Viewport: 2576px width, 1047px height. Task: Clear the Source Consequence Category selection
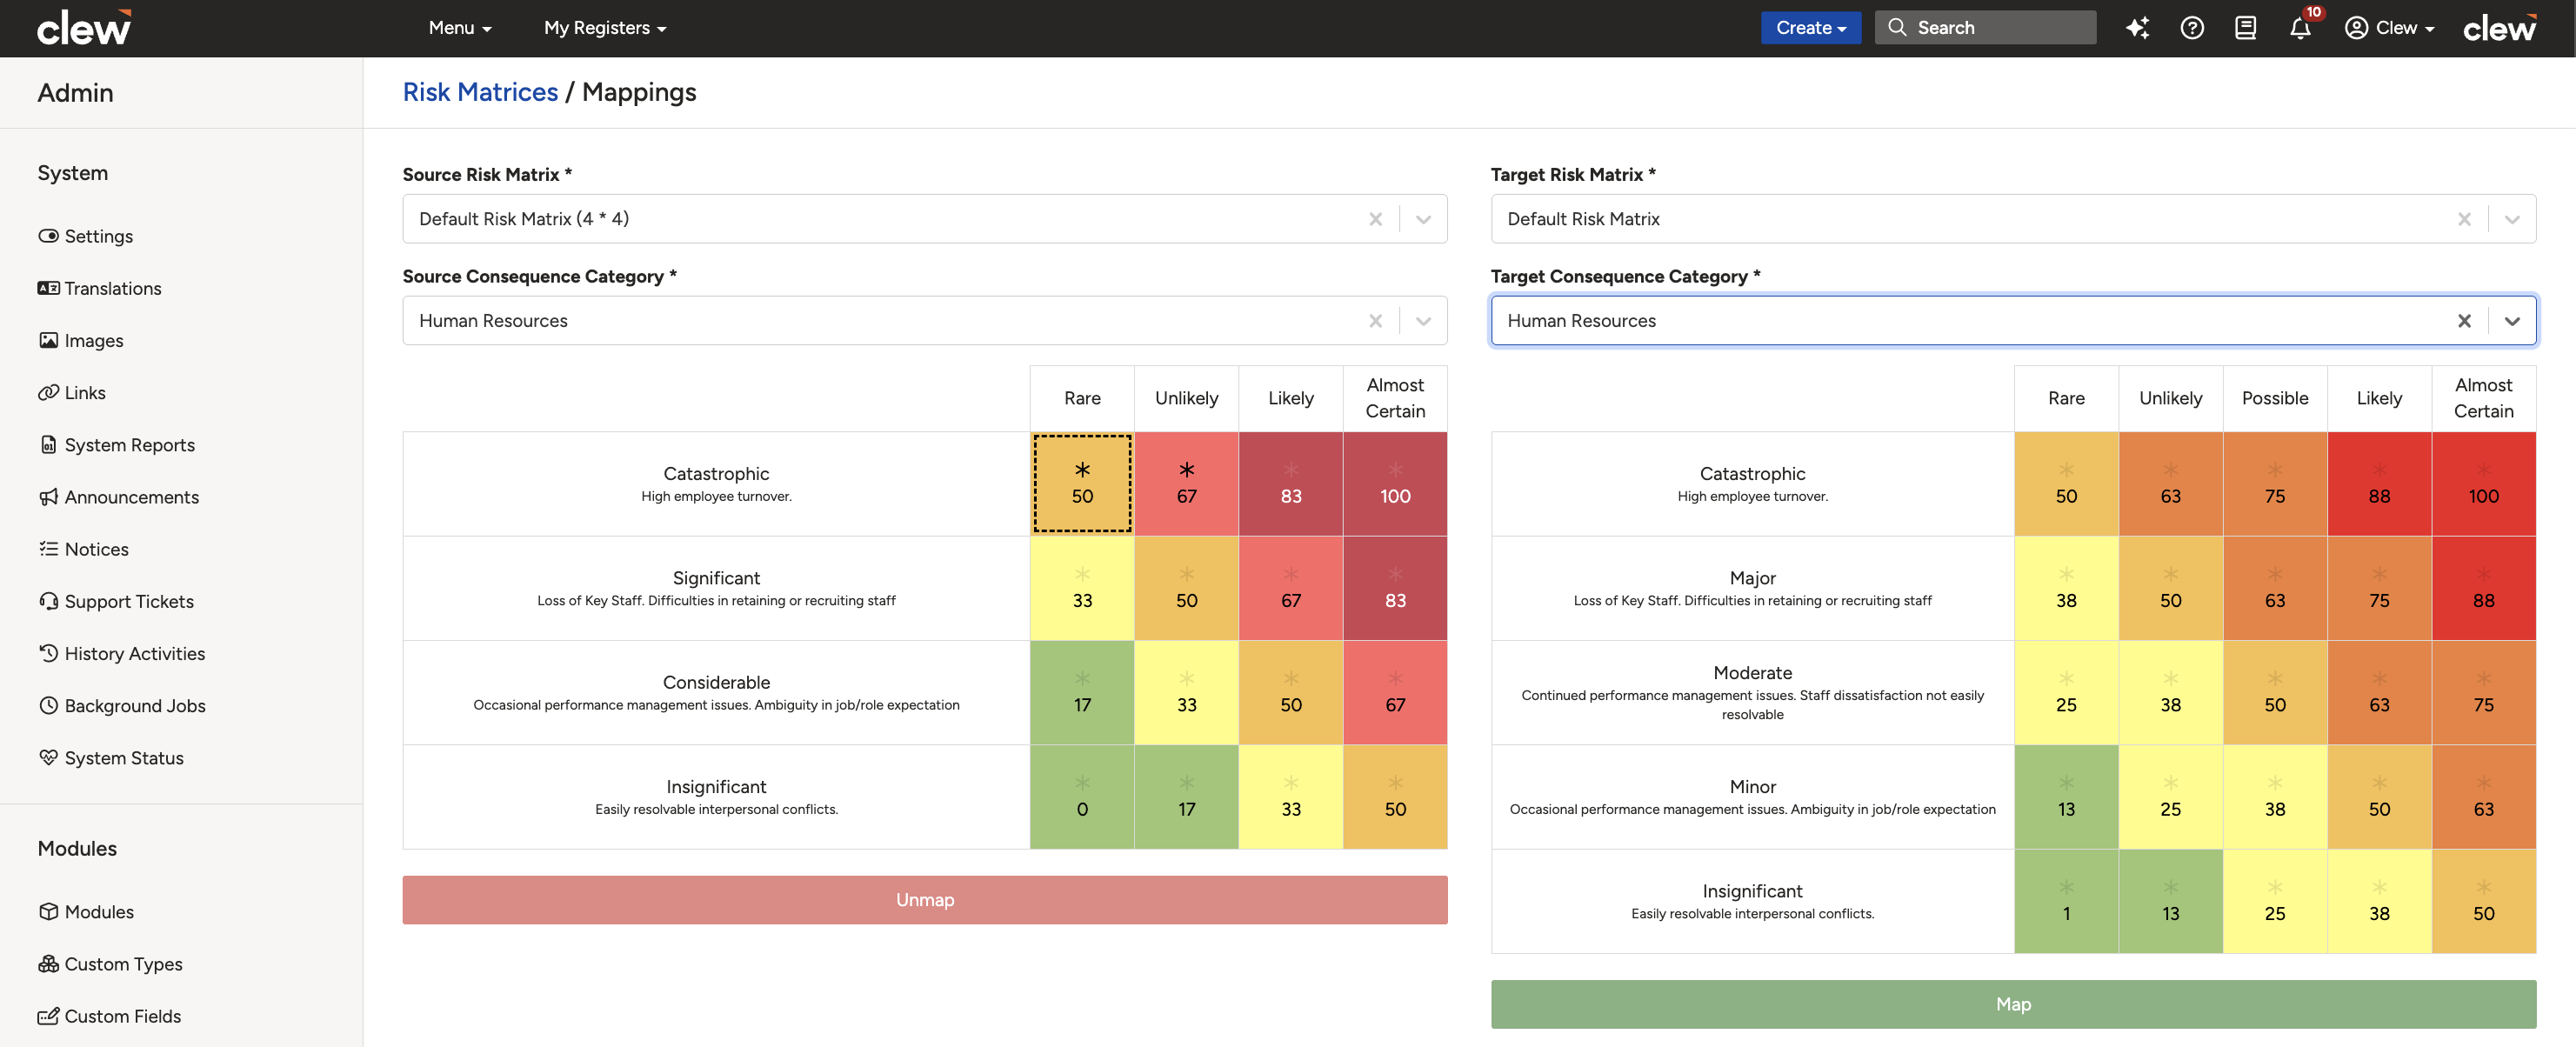click(x=1375, y=321)
